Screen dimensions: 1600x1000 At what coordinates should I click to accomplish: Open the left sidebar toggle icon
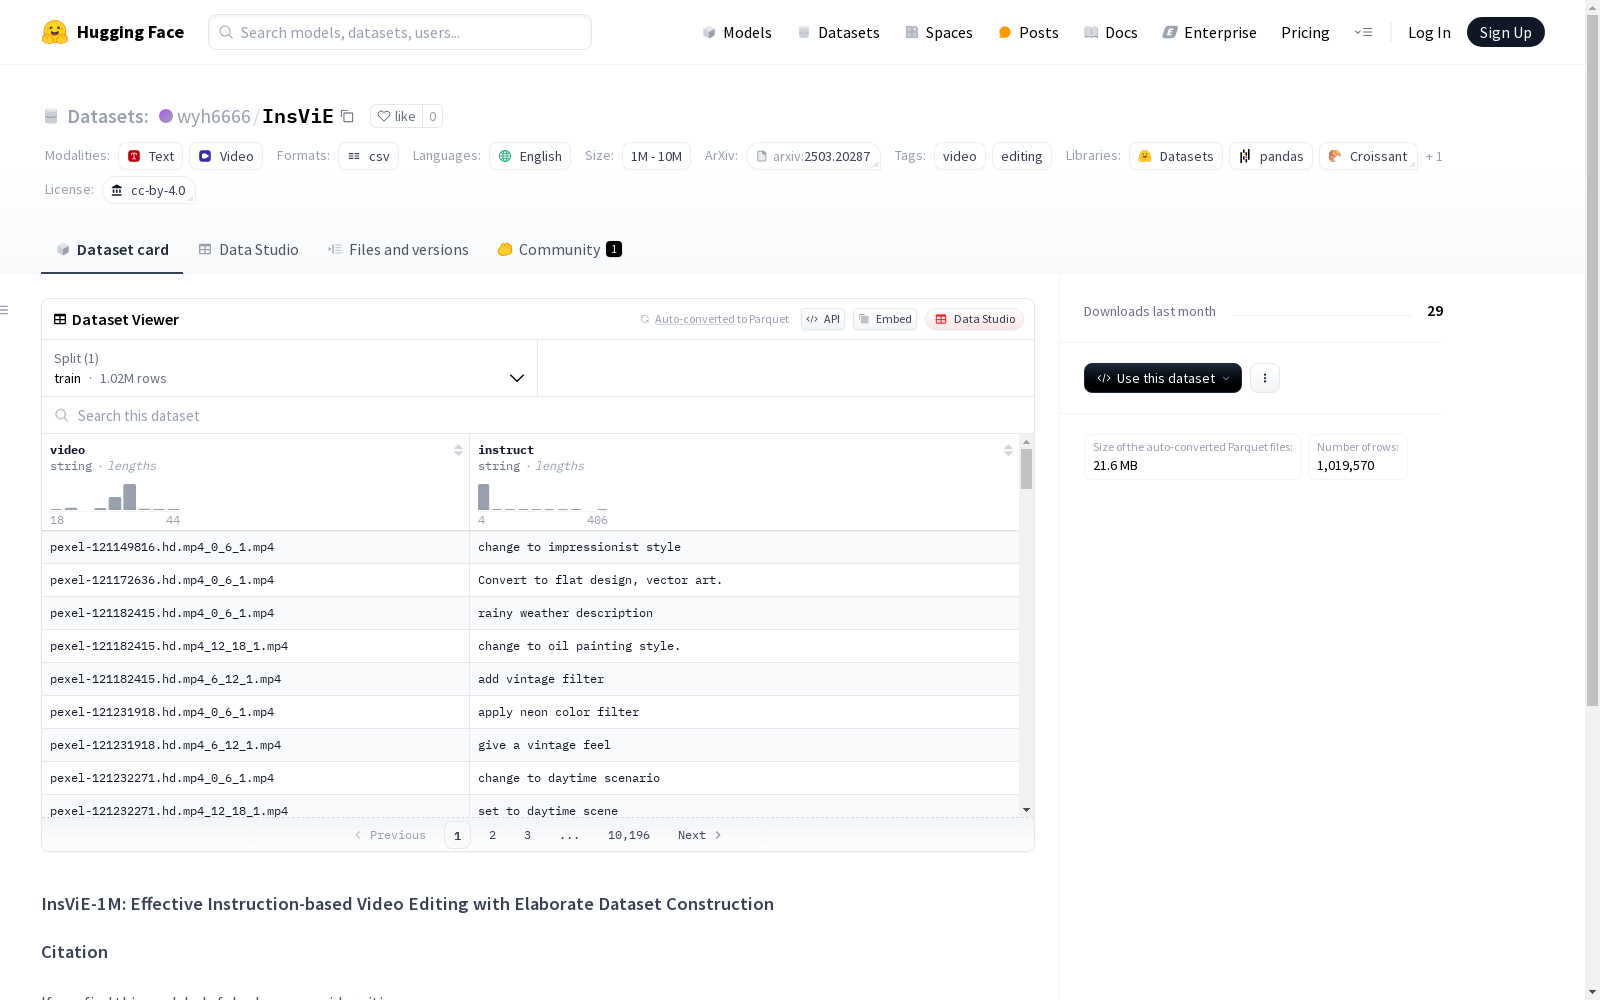[x=4, y=310]
